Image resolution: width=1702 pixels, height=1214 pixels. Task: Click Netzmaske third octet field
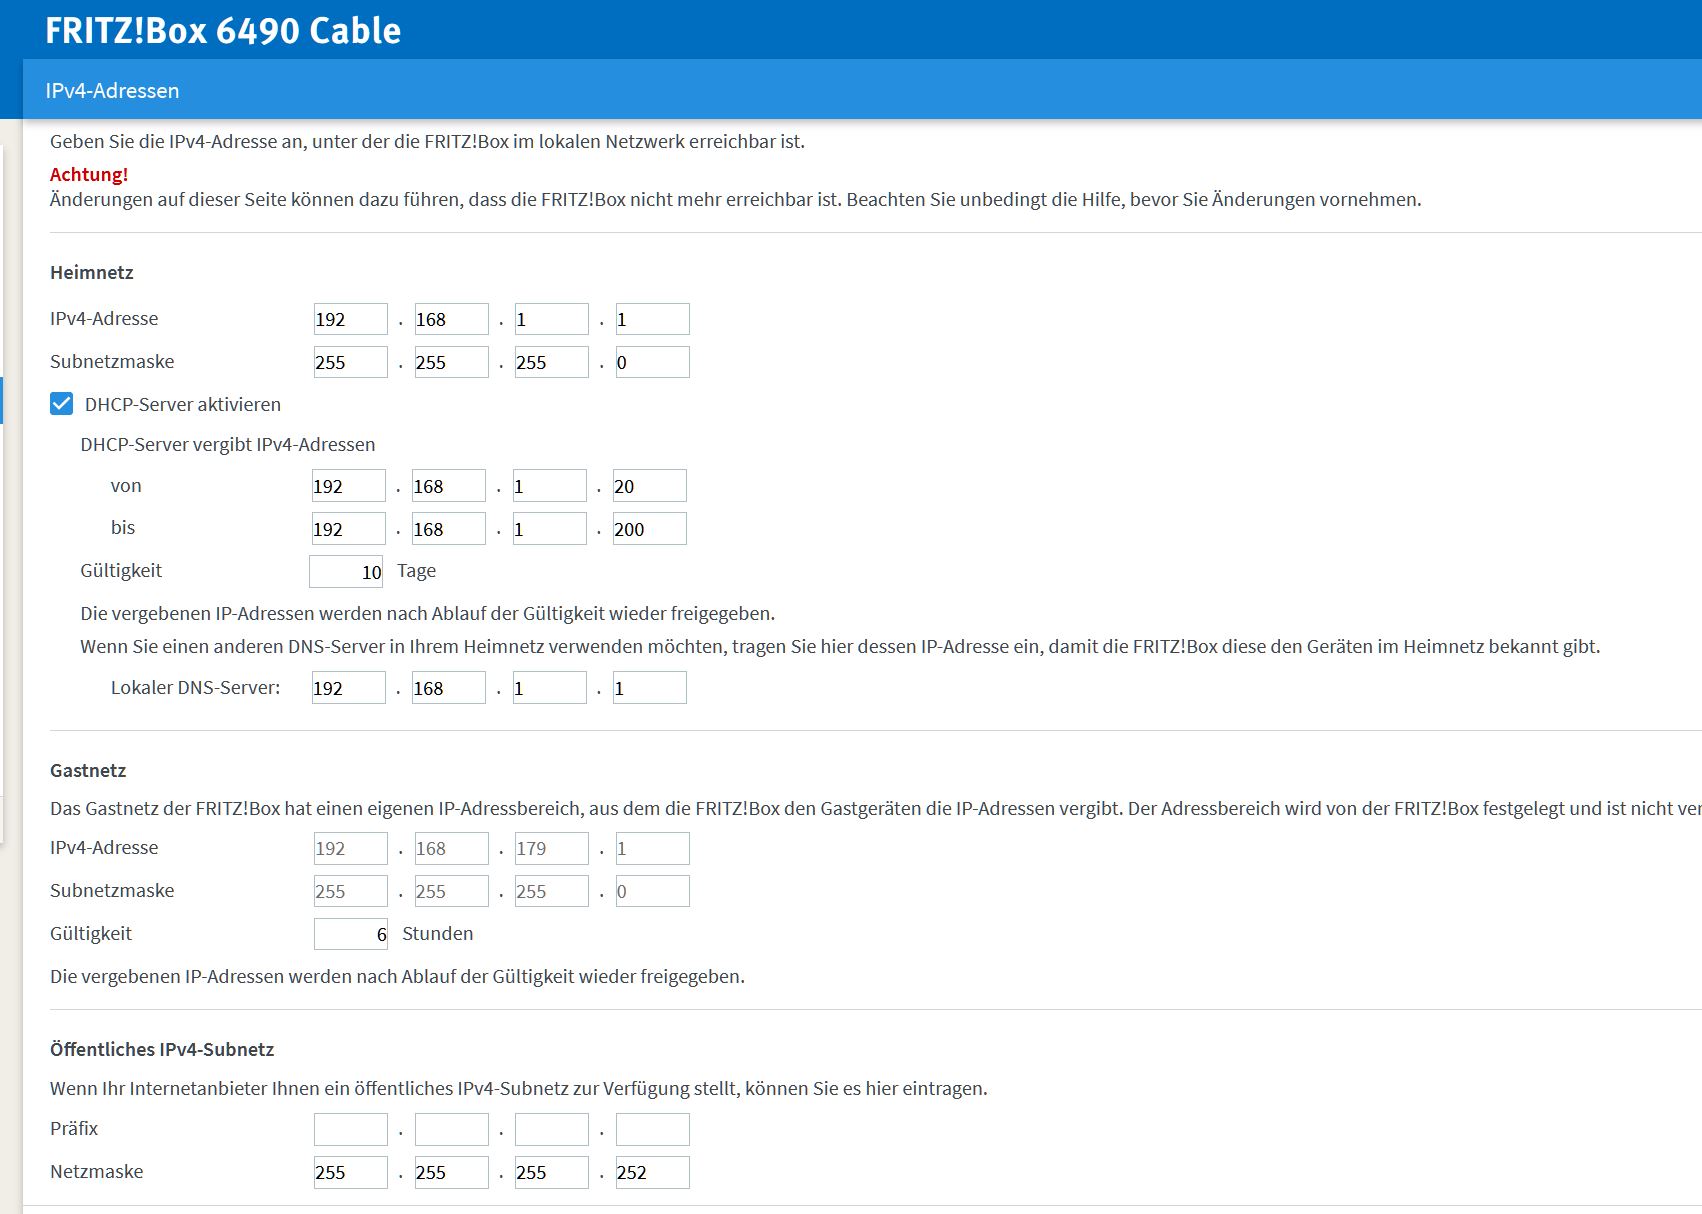click(551, 1172)
